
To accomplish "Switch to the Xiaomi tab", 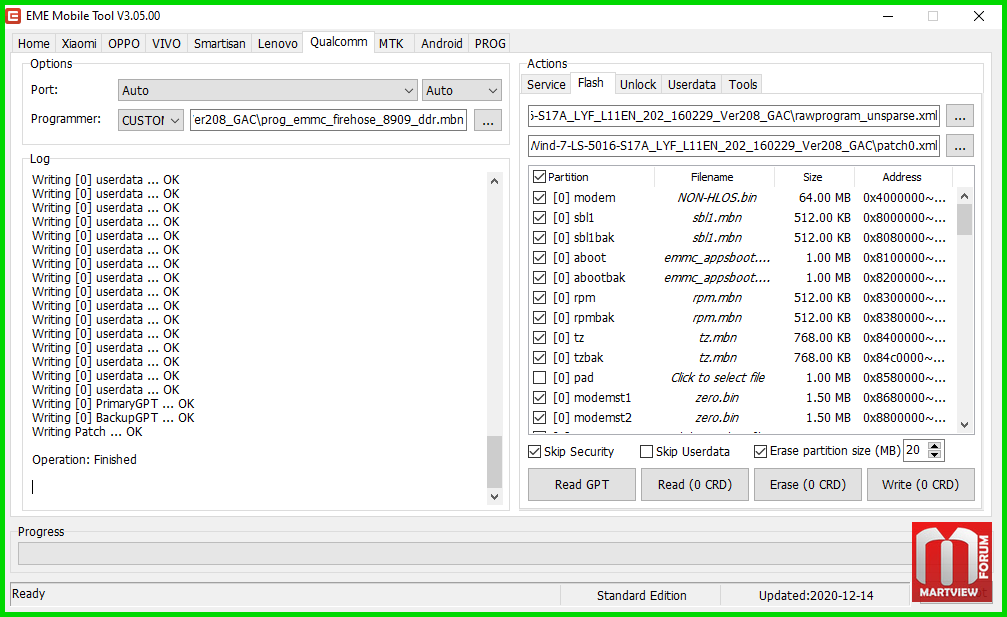I will pos(79,44).
